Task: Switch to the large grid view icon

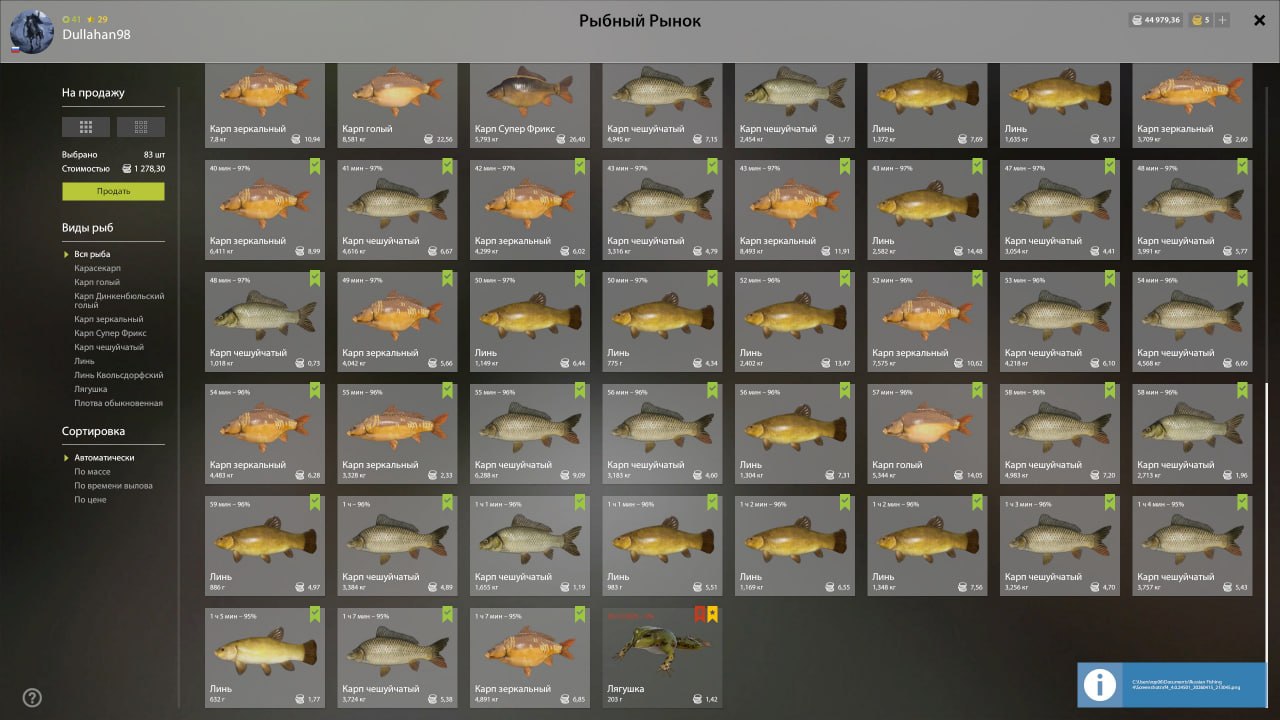Action: pos(86,127)
